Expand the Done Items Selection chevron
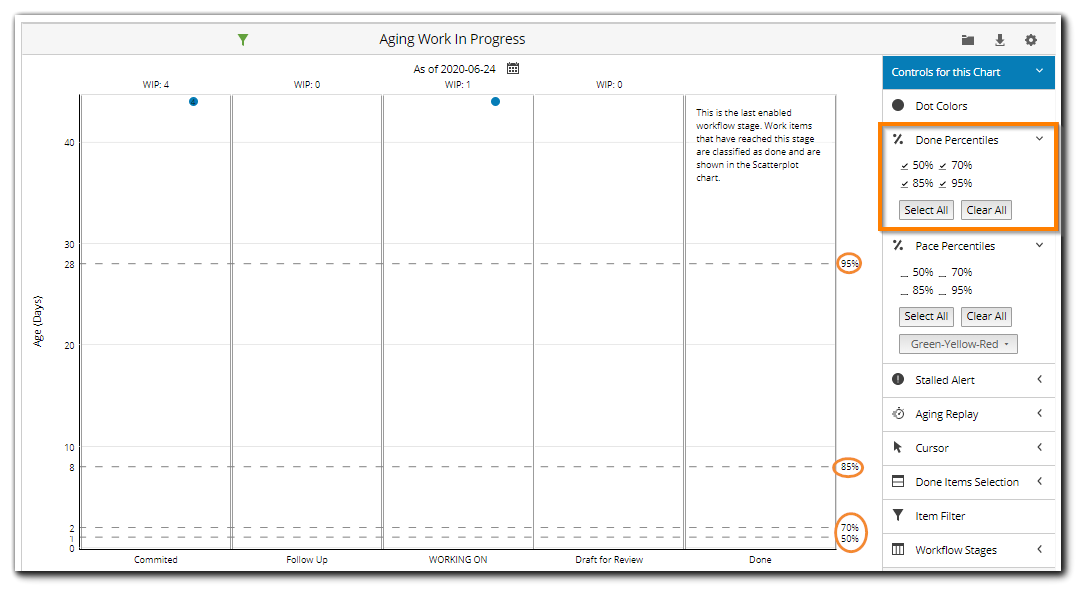The image size is (1088, 598). 1039,481
